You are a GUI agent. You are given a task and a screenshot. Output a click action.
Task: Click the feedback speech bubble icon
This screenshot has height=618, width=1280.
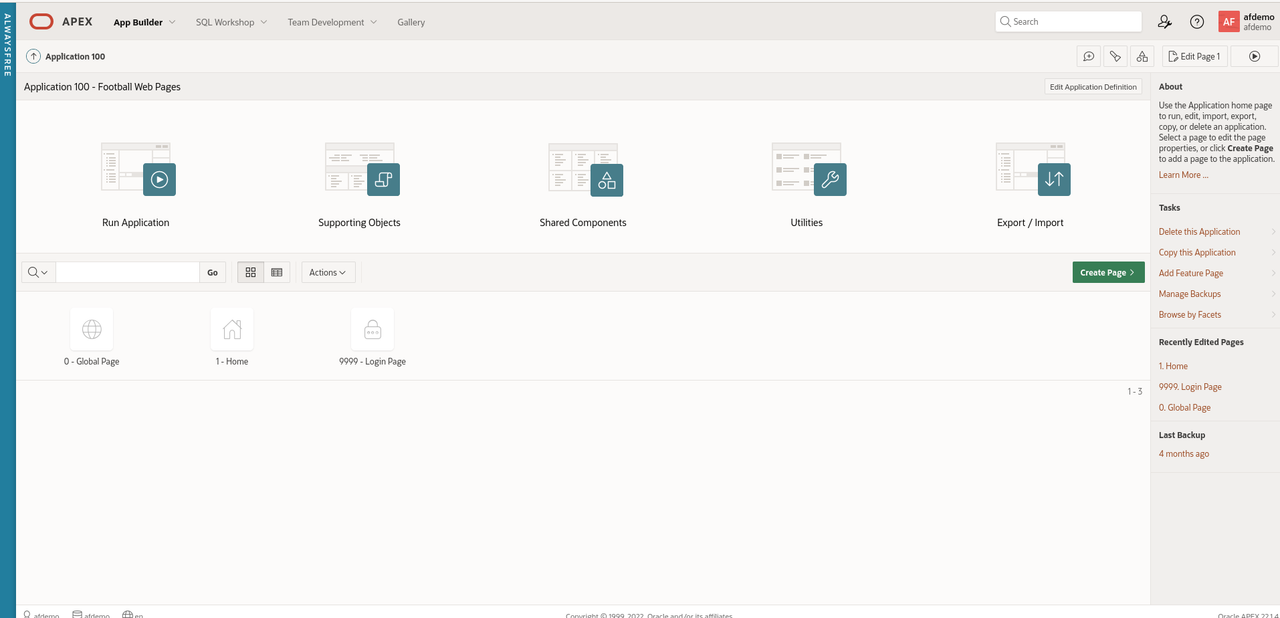[x=1089, y=56]
